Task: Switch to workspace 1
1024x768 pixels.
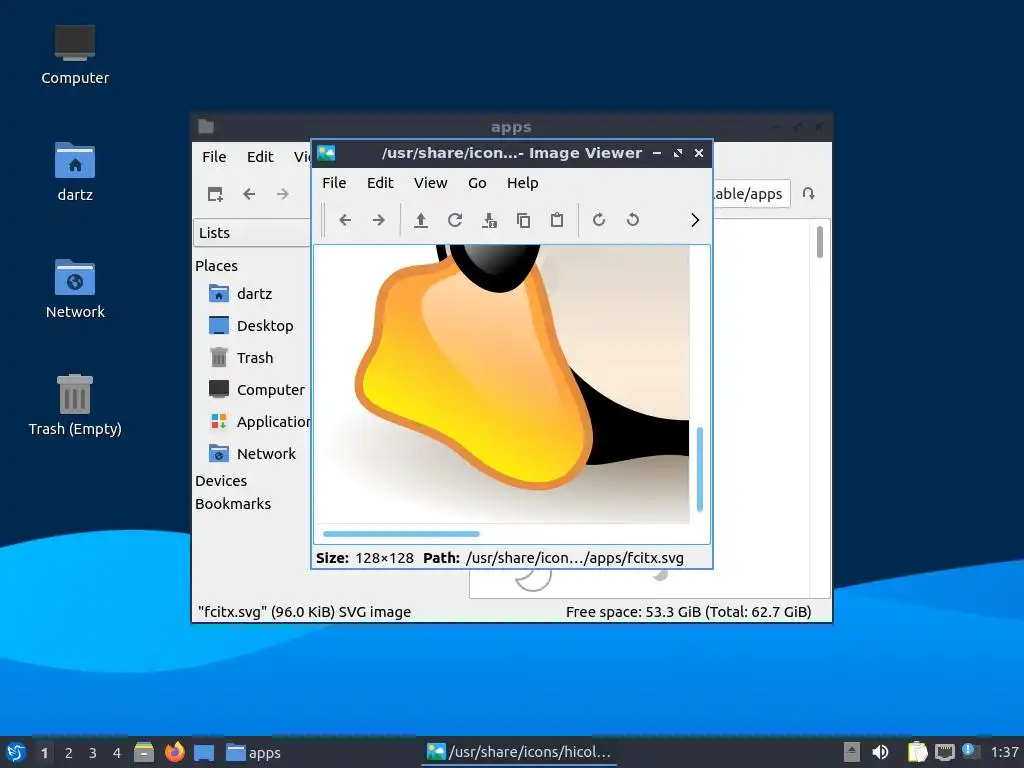Action: pos(44,753)
